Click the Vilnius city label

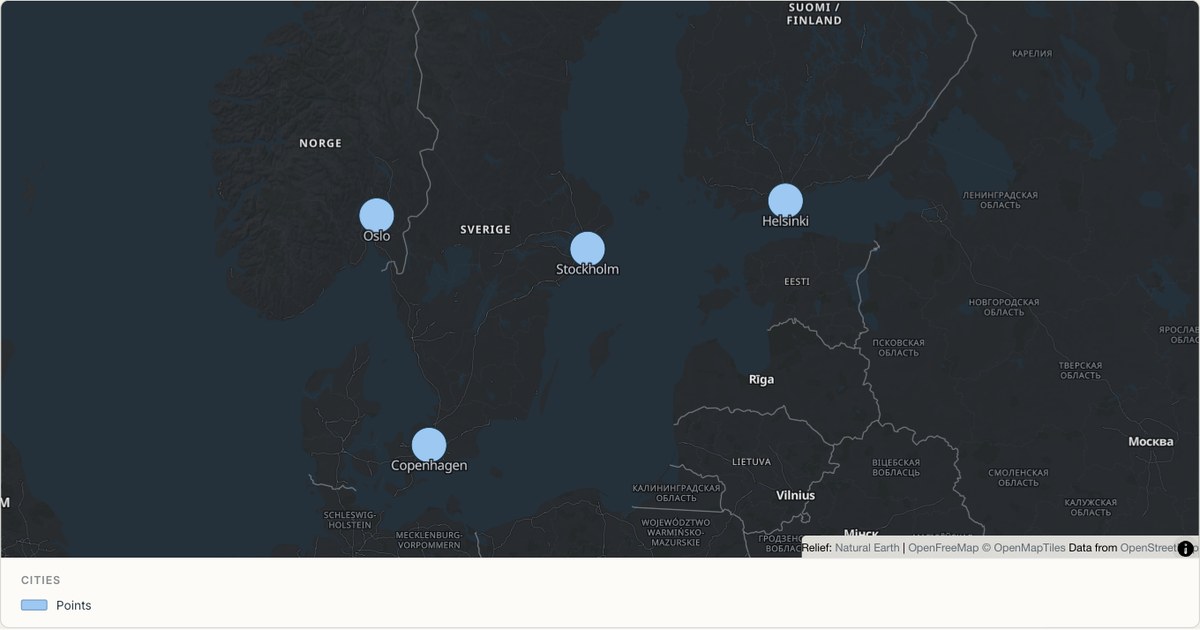pyautogui.click(x=796, y=496)
